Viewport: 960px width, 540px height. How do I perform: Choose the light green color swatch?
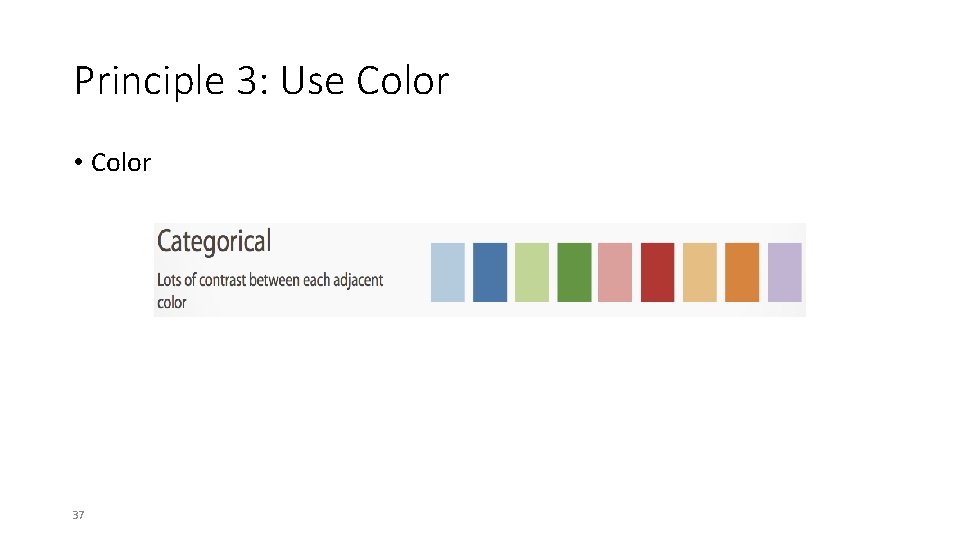coord(532,272)
